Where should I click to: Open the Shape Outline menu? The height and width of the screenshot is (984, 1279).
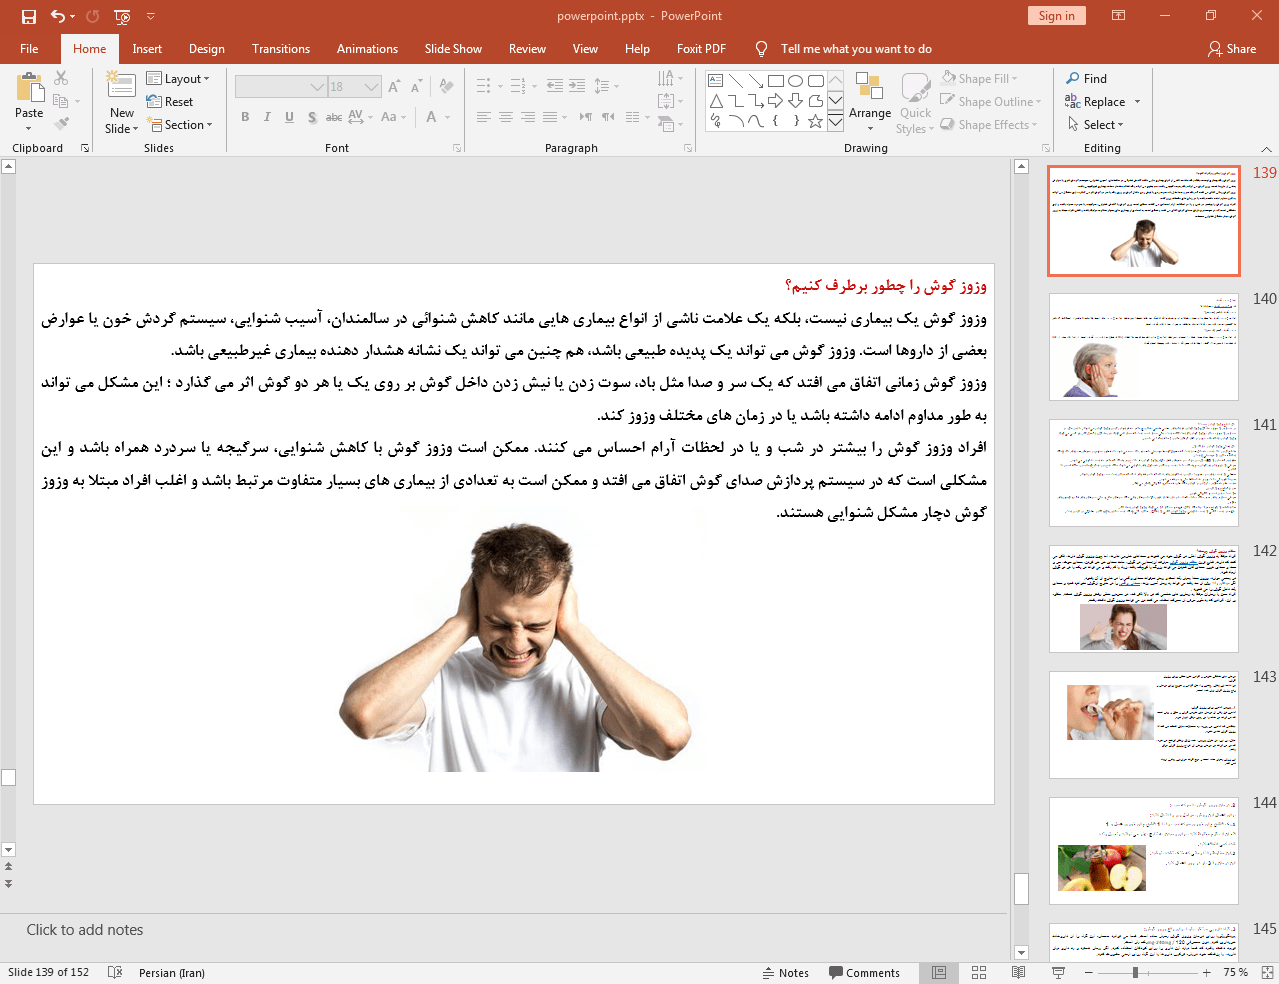[x=991, y=101]
